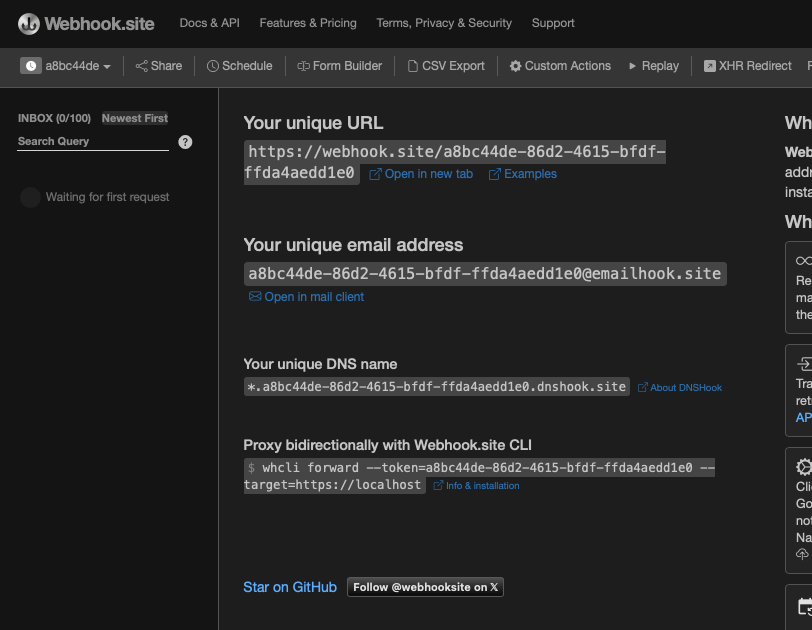The height and width of the screenshot is (630, 812).
Task: Click the Examples link
Action: click(x=523, y=174)
